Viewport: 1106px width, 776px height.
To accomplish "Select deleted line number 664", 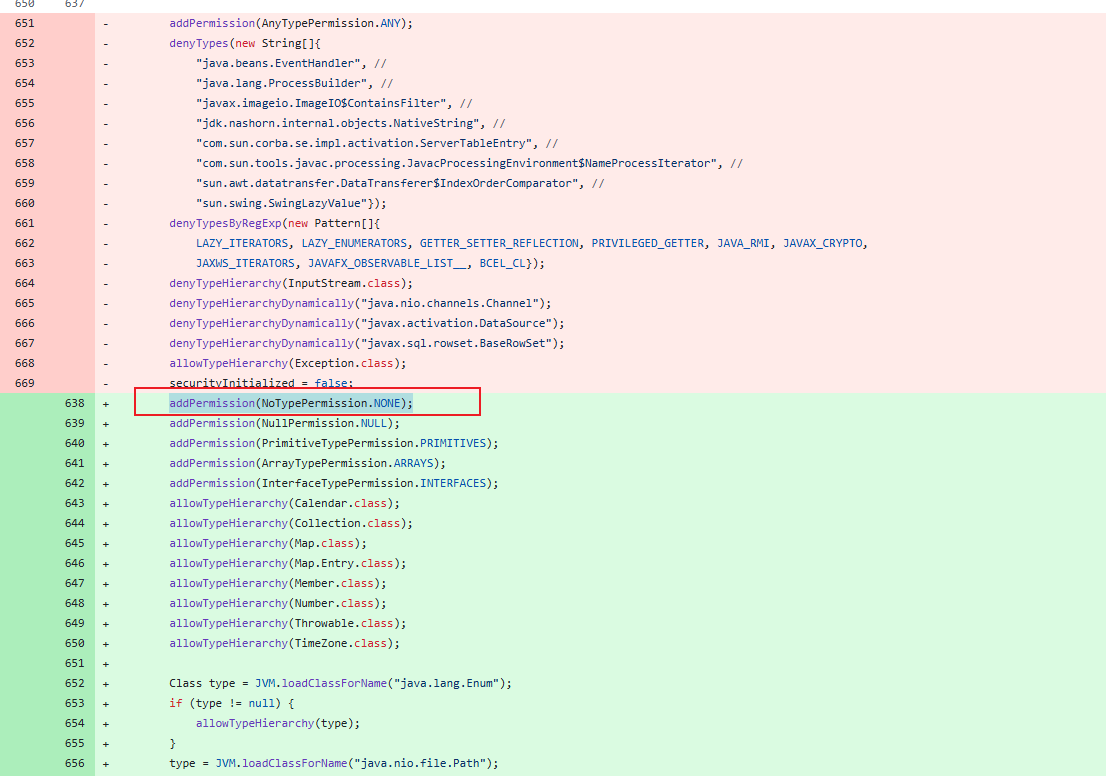I will 25,284.
